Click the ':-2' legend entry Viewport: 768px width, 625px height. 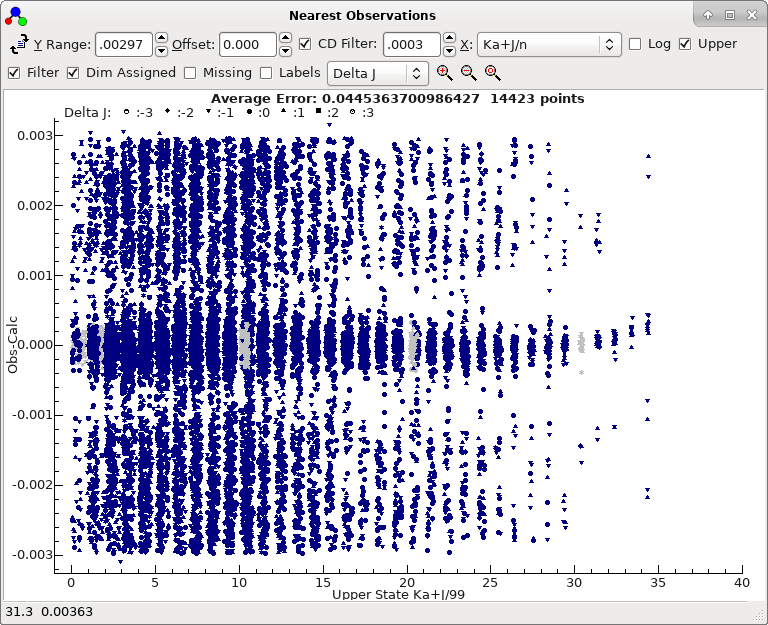click(x=179, y=113)
